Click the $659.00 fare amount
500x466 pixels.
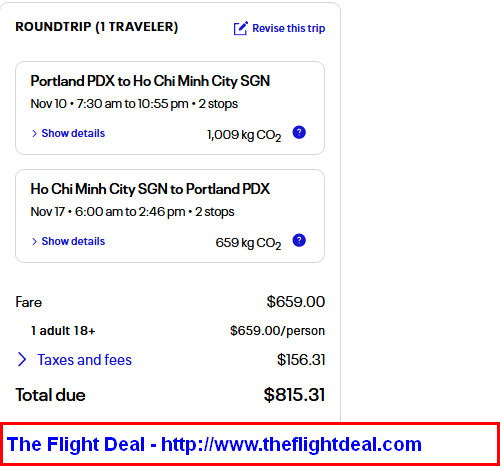click(296, 302)
